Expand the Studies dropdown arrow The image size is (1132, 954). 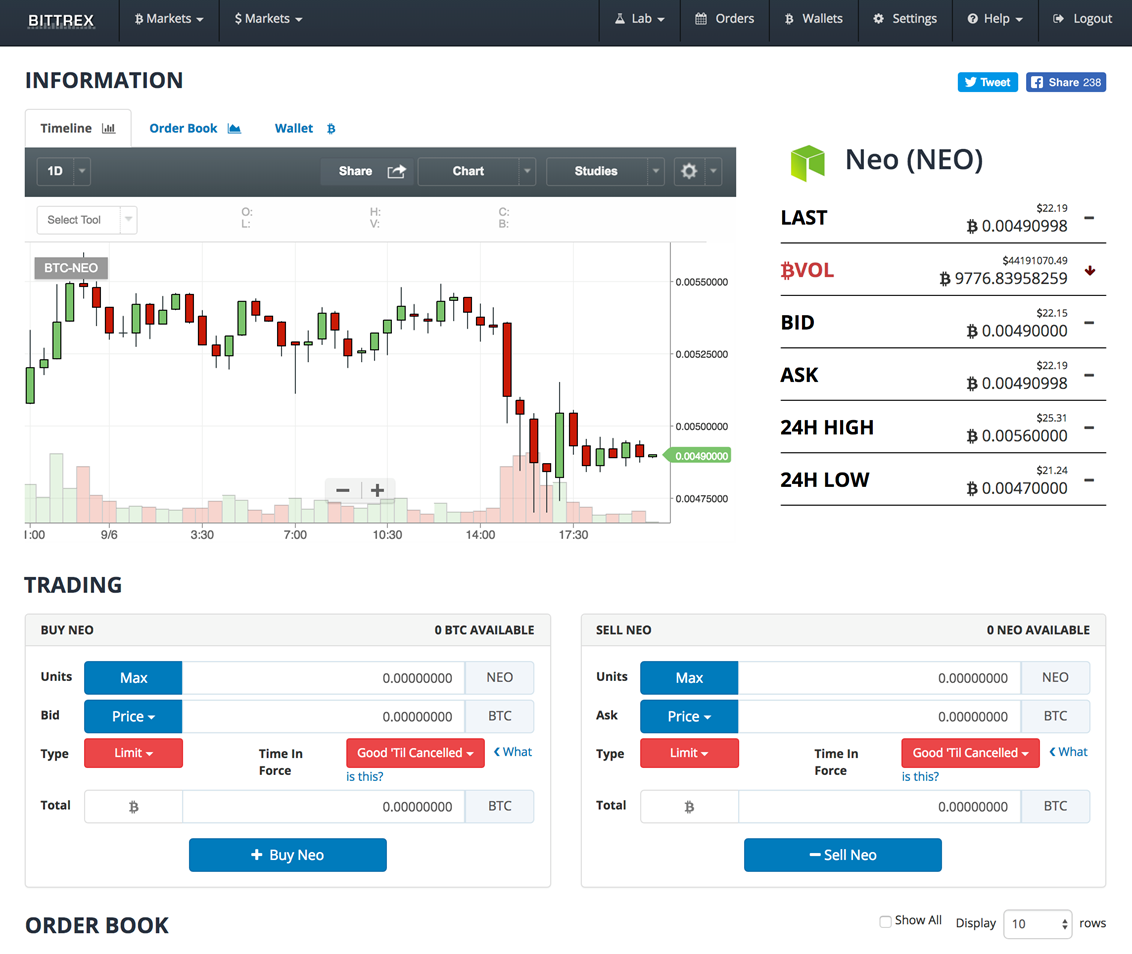pos(656,171)
